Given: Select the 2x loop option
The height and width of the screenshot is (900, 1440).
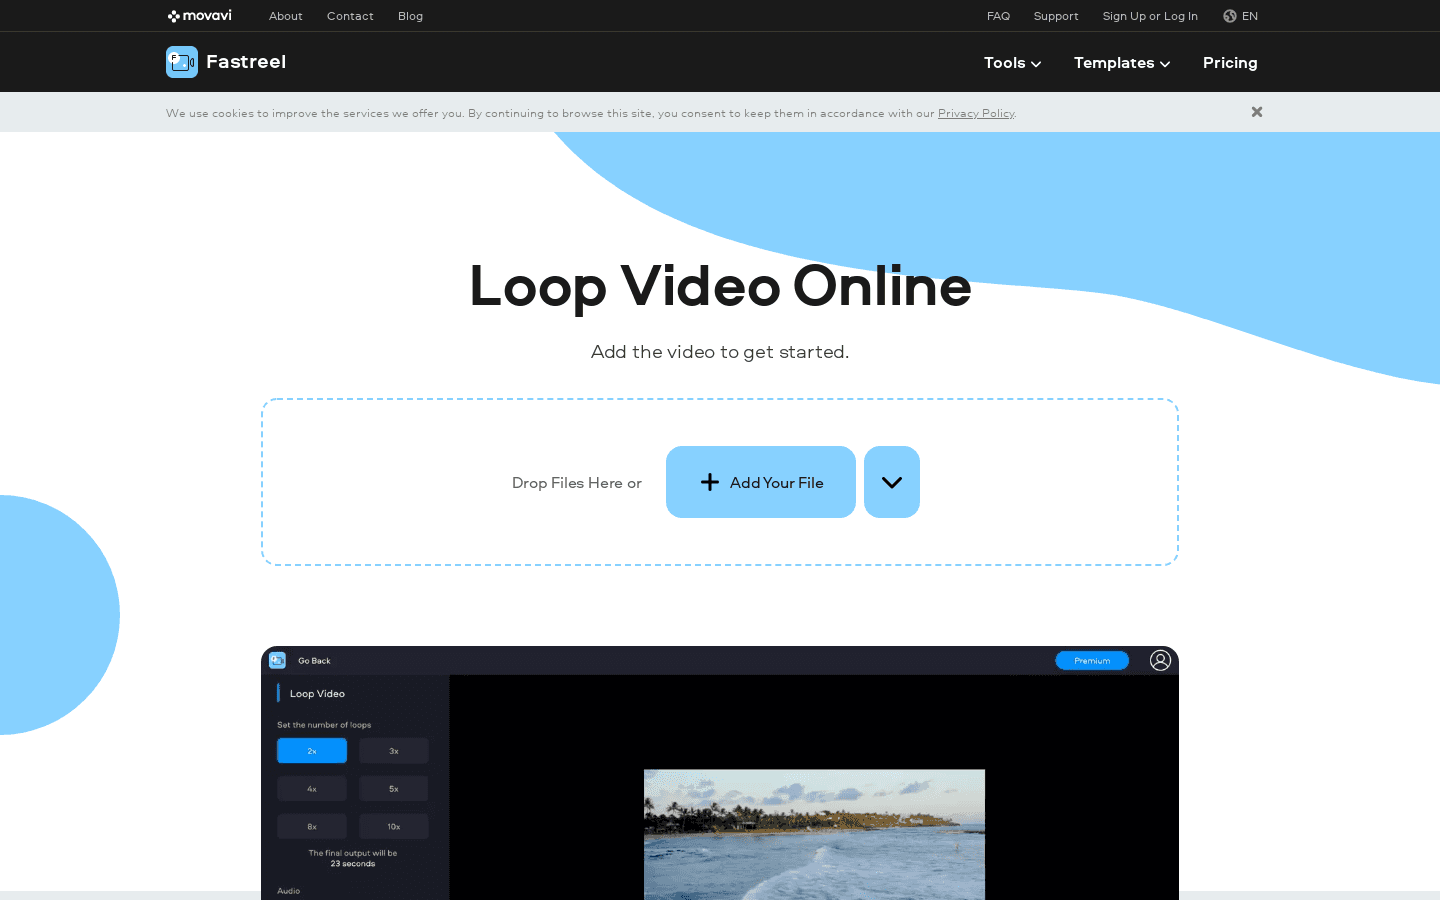Looking at the screenshot, I should [x=312, y=751].
